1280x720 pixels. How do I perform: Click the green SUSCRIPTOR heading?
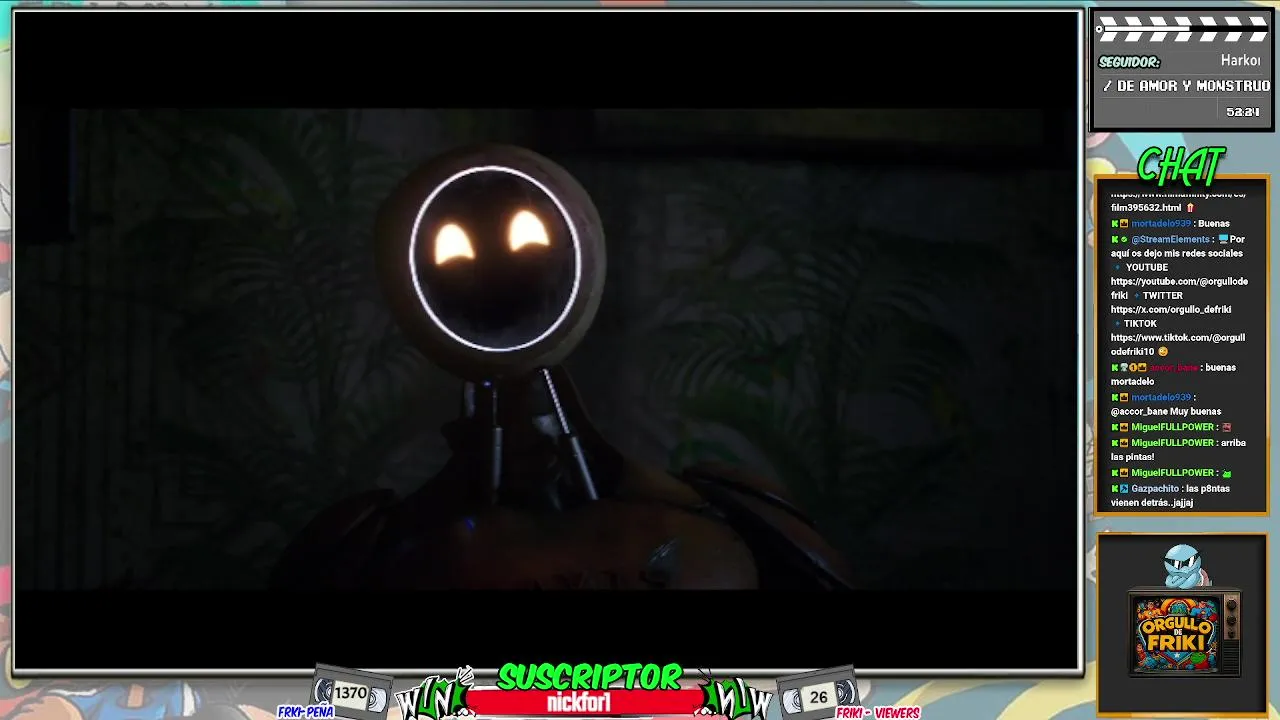[x=590, y=677]
